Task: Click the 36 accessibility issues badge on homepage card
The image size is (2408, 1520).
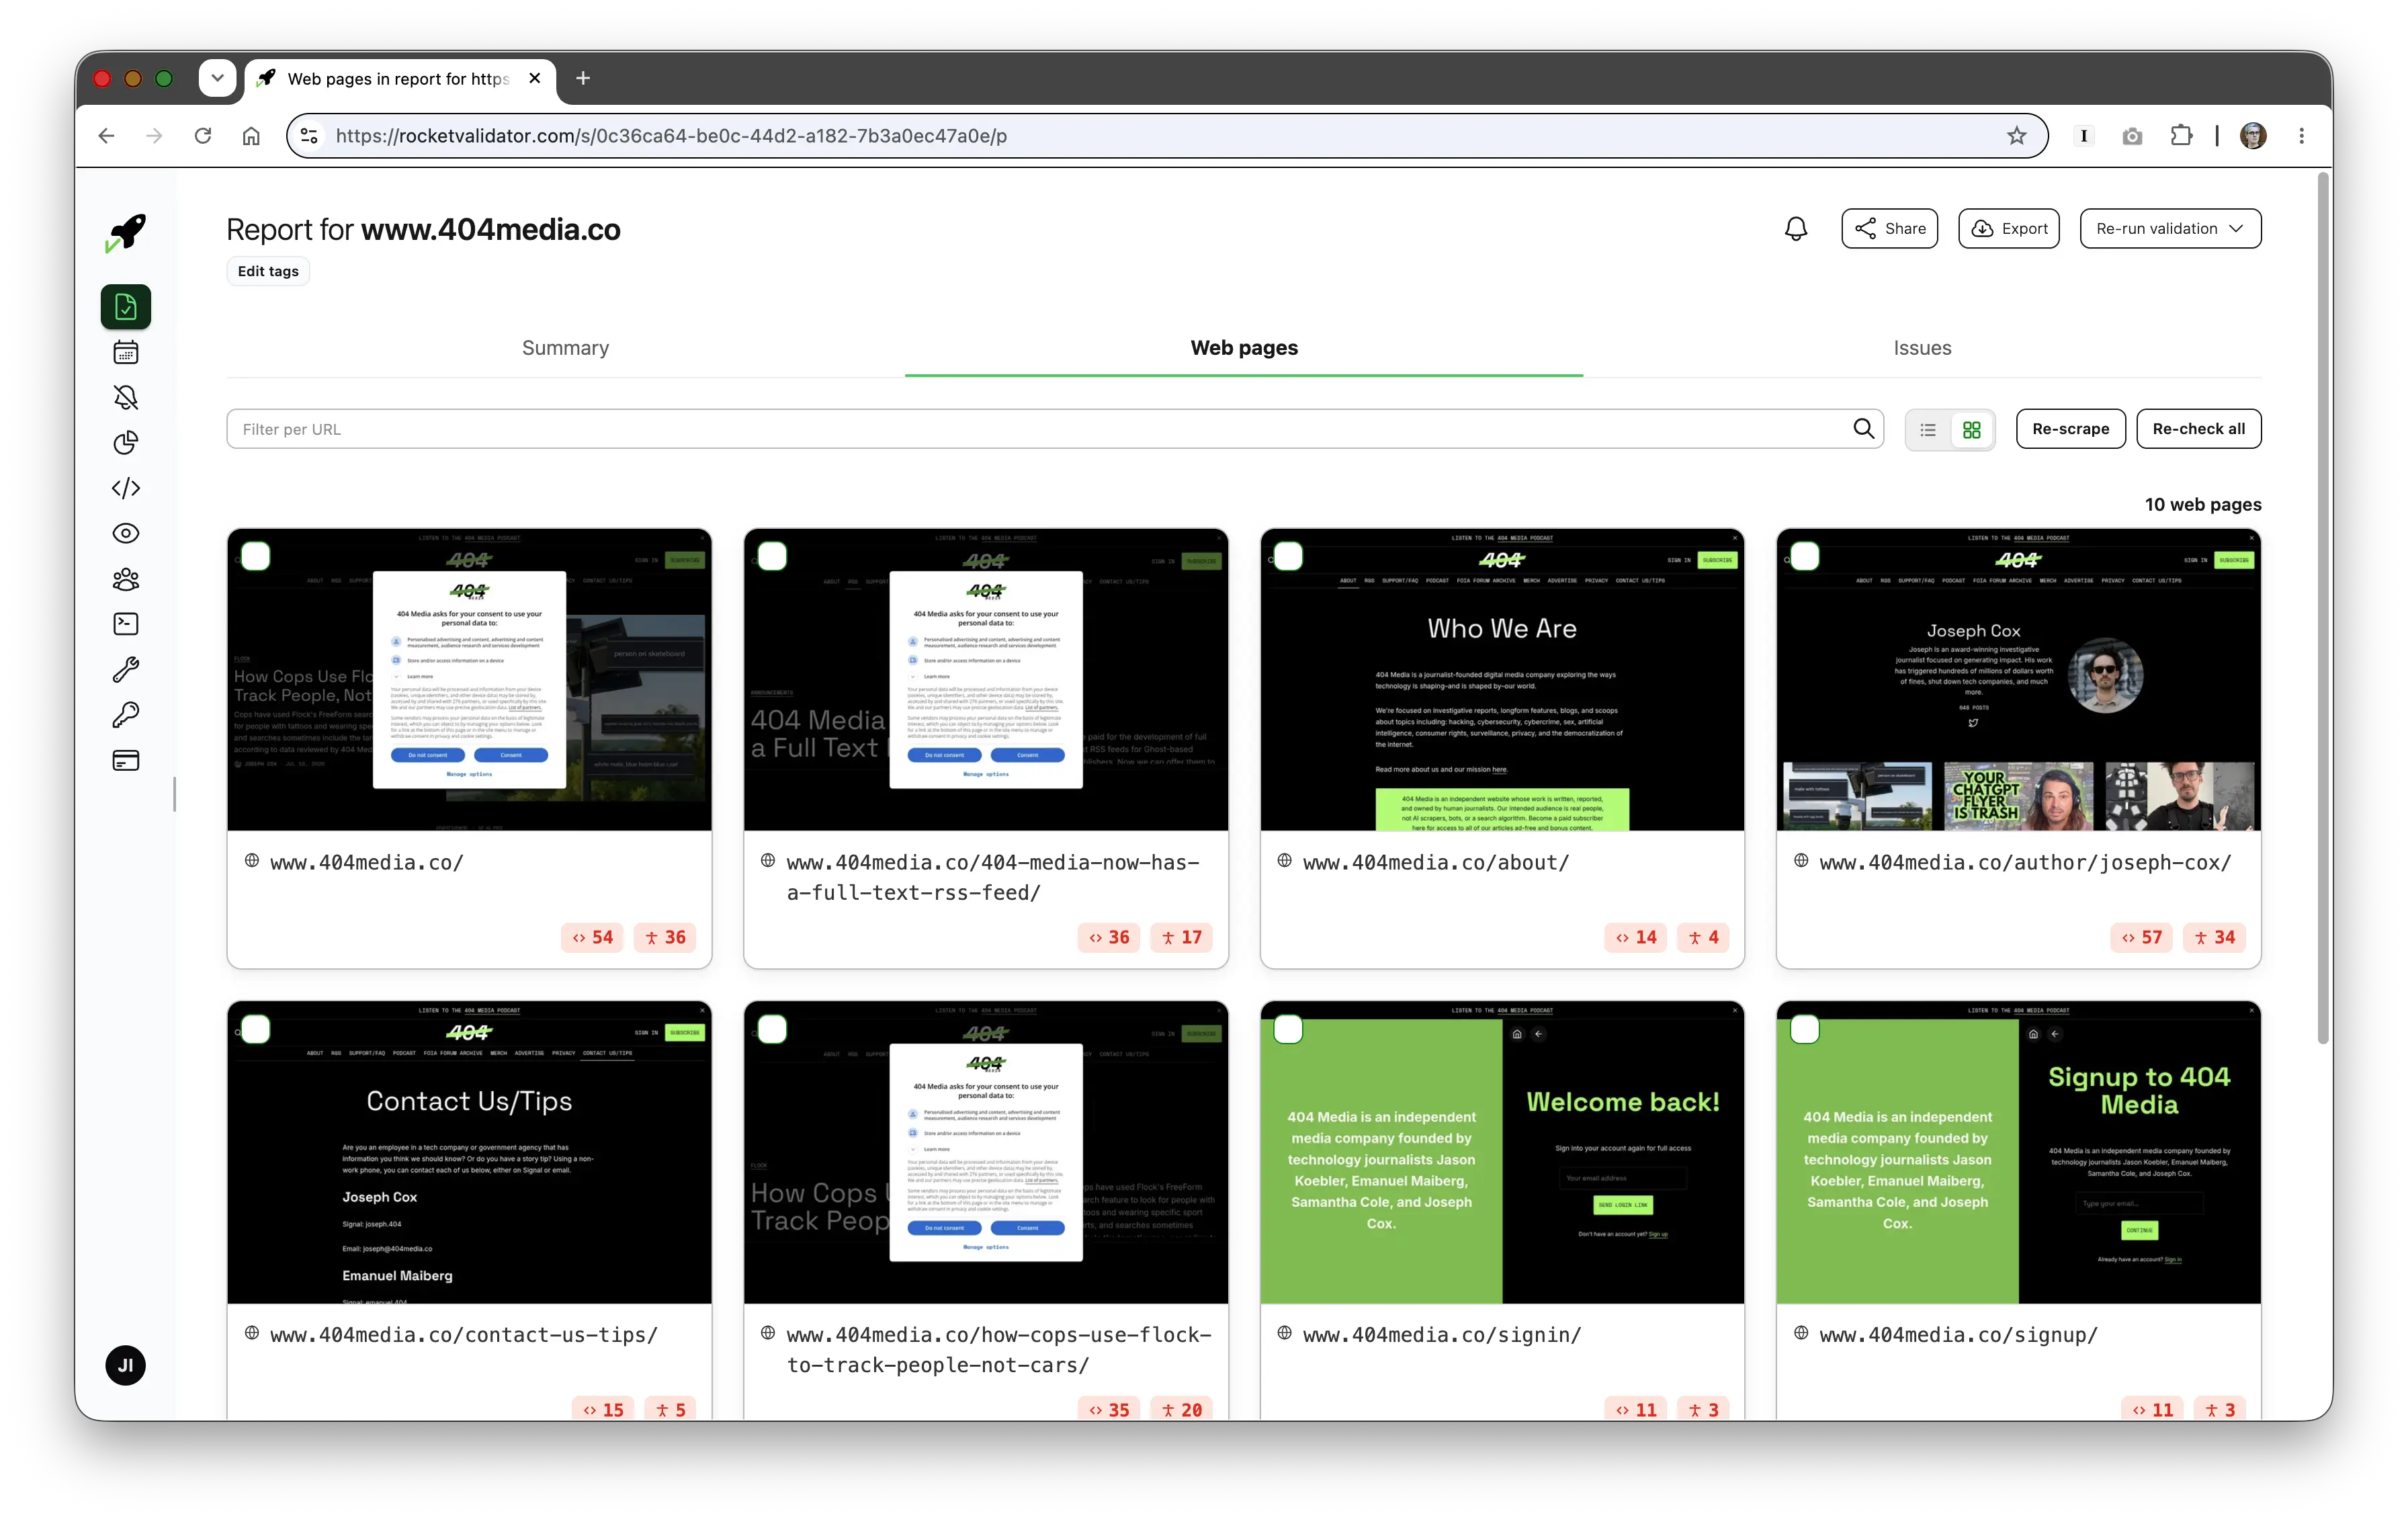Action: point(666,938)
